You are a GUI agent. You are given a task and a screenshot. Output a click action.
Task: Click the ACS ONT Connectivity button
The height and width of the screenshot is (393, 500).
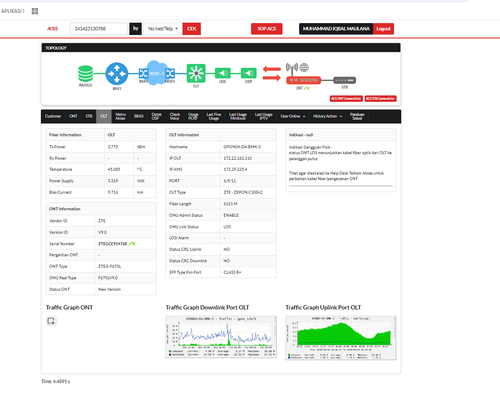[346, 98]
